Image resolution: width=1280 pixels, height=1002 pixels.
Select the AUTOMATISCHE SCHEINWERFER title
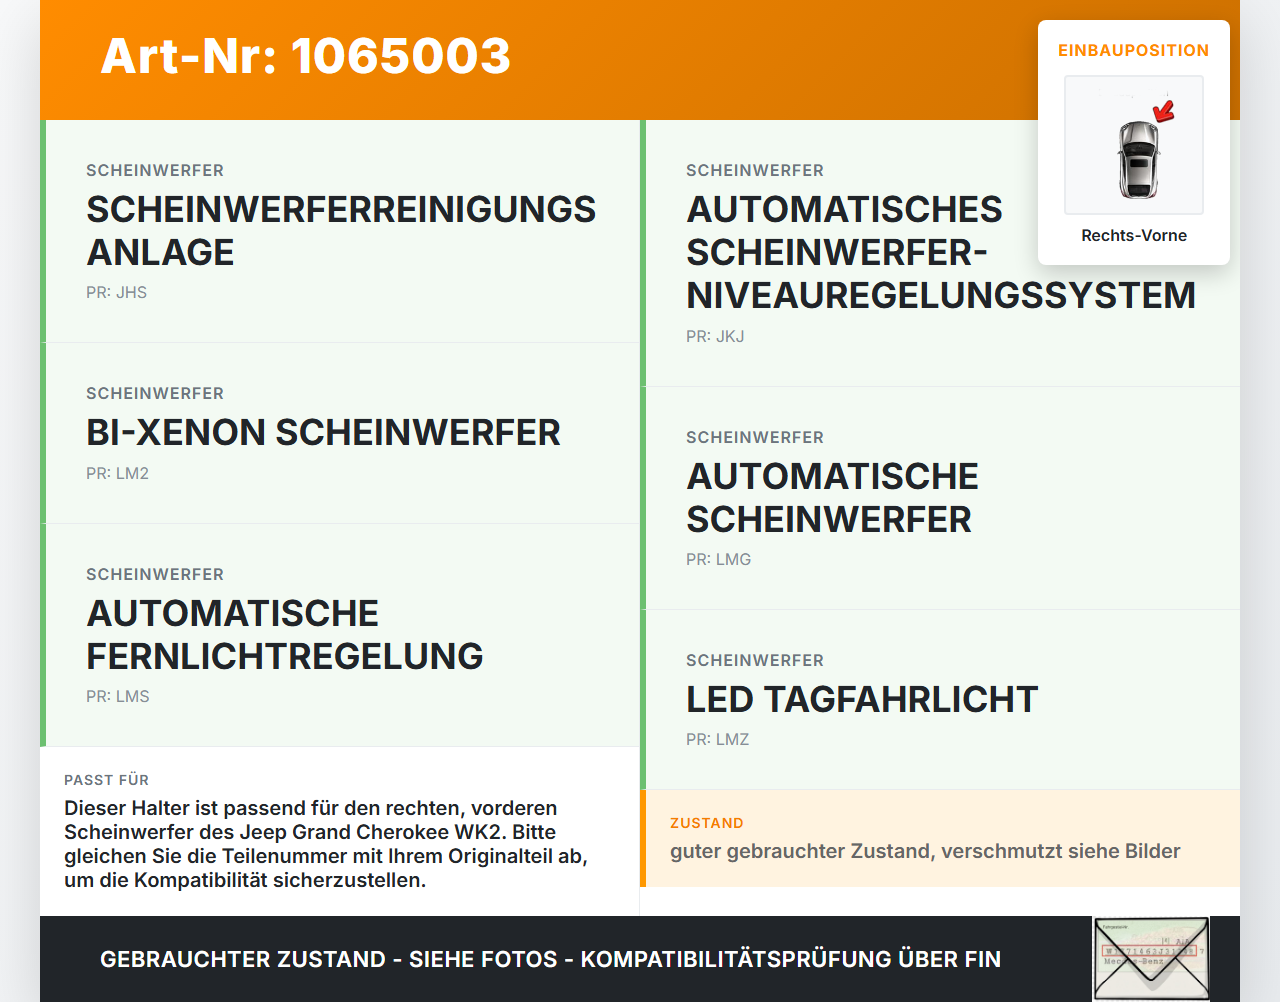pos(832,498)
